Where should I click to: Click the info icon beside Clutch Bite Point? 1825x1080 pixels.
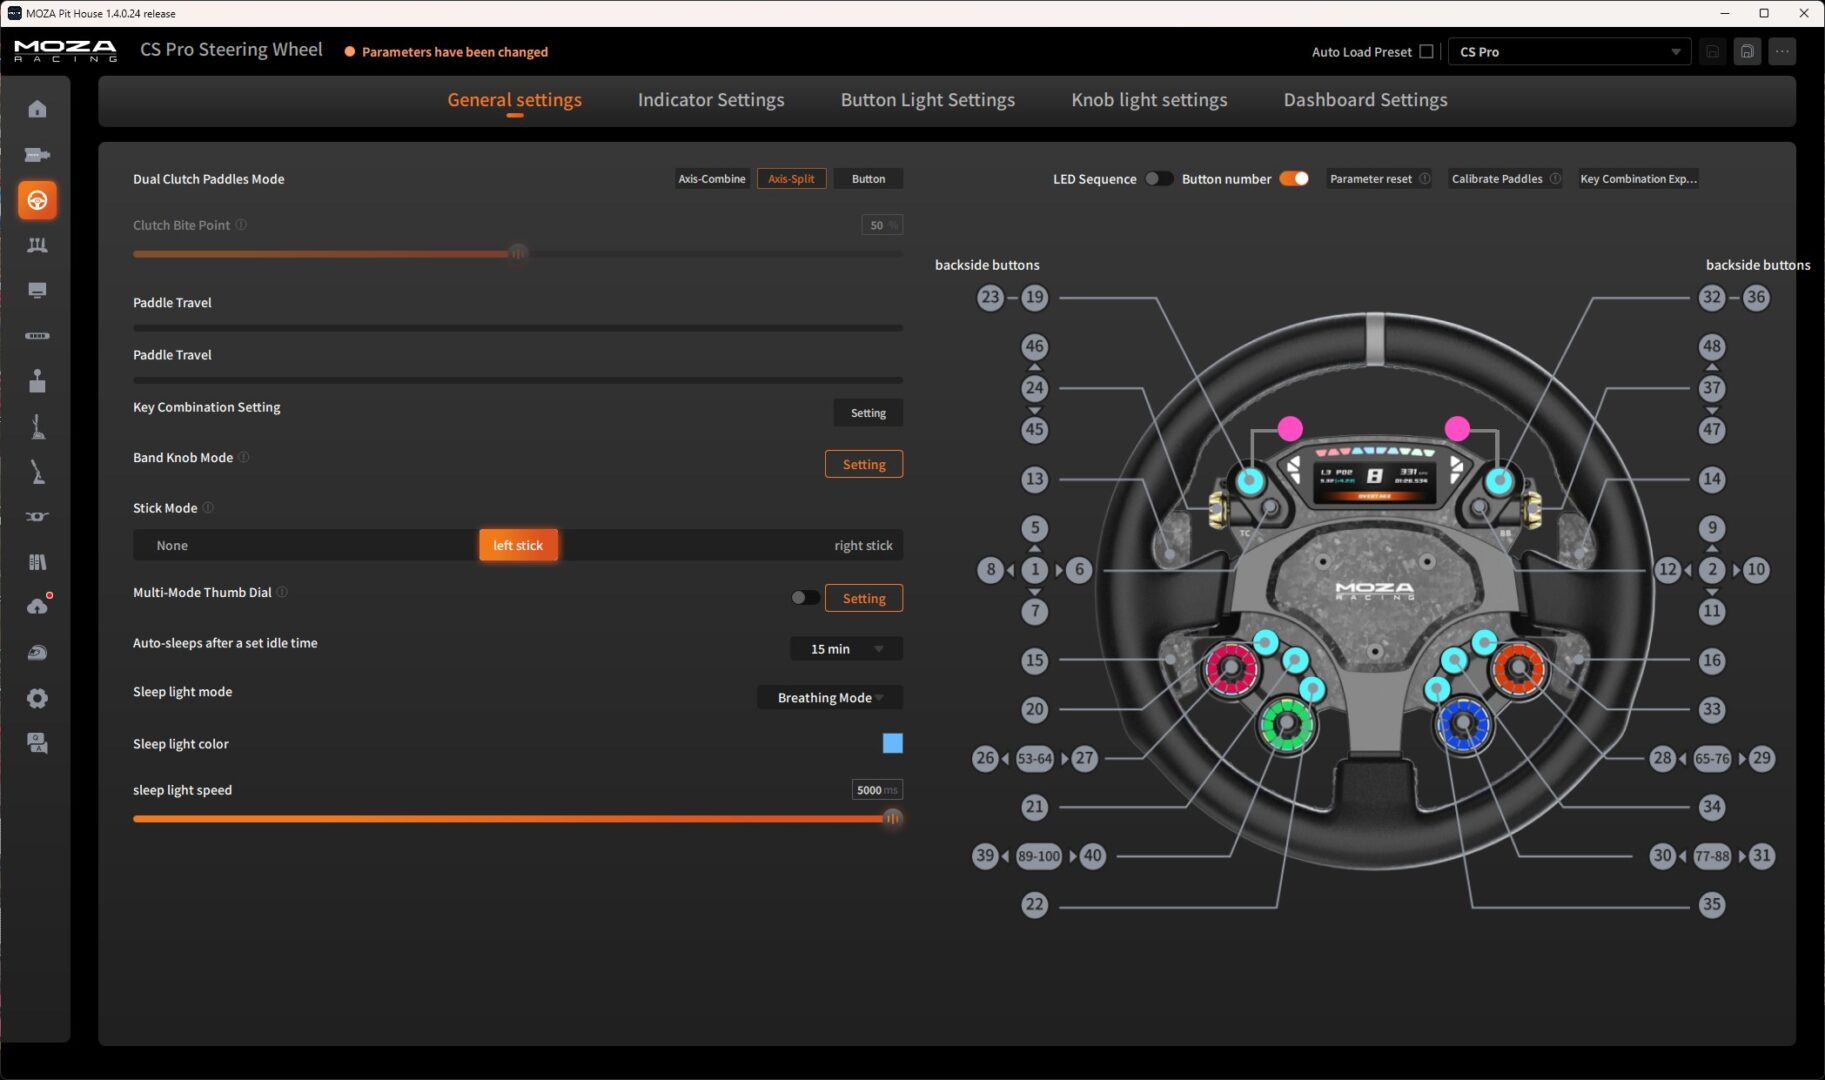pos(241,225)
